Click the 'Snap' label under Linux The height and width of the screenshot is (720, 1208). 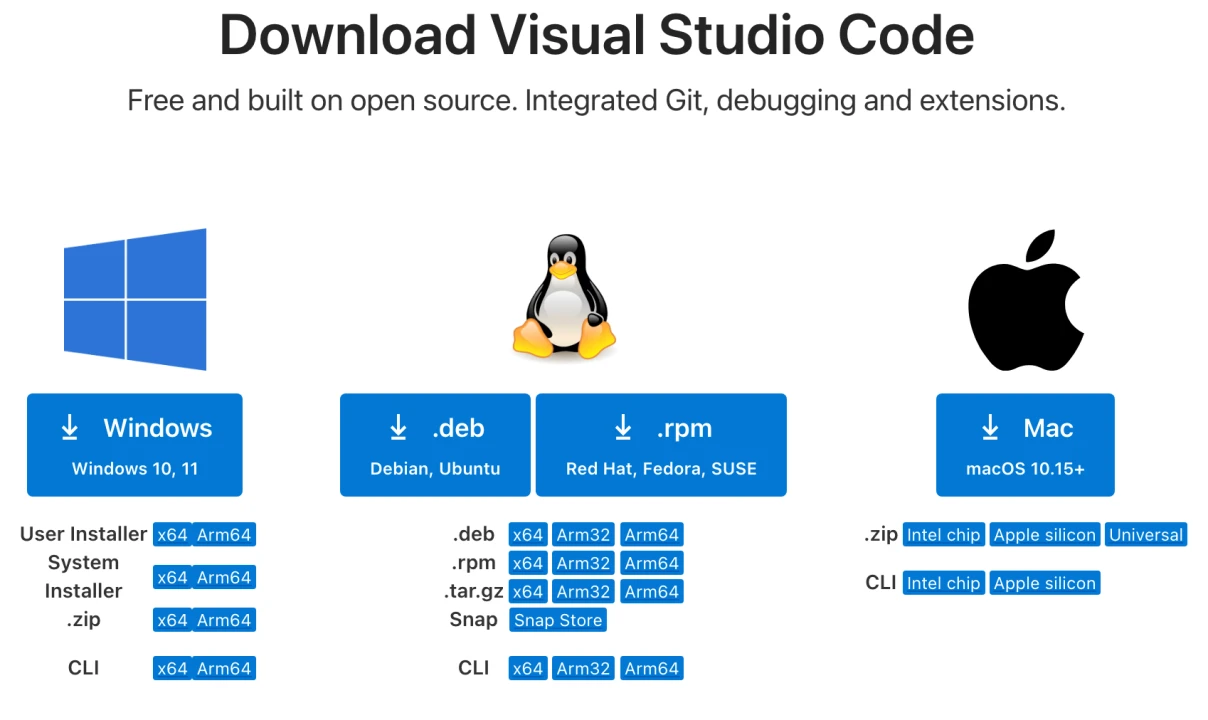[474, 620]
